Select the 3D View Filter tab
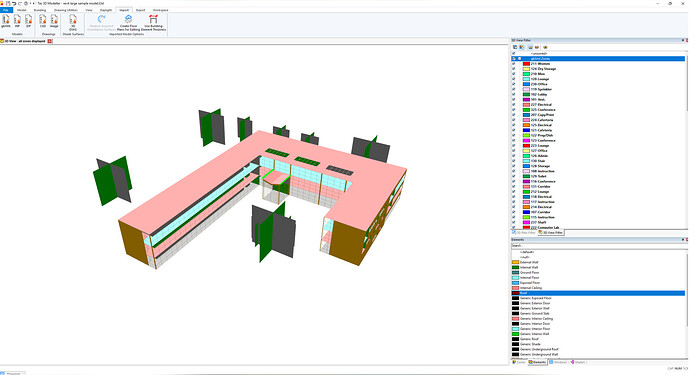Screen dimensions: 690x375 pos(551,232)
